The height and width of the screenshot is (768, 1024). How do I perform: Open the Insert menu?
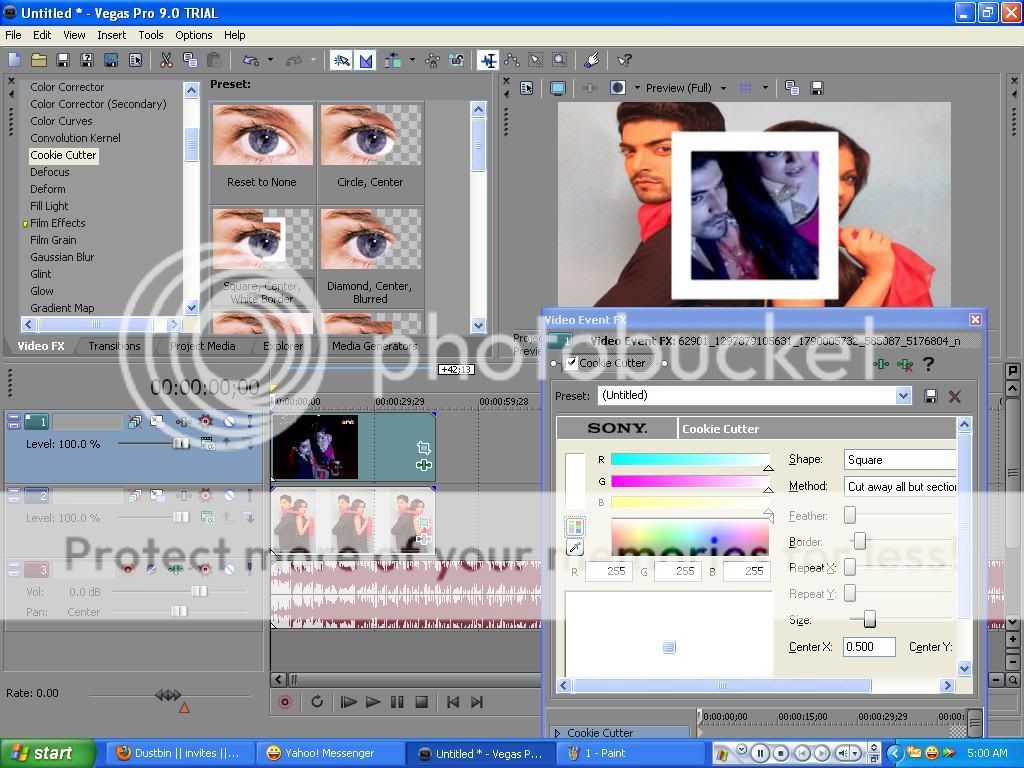point(112,35)
